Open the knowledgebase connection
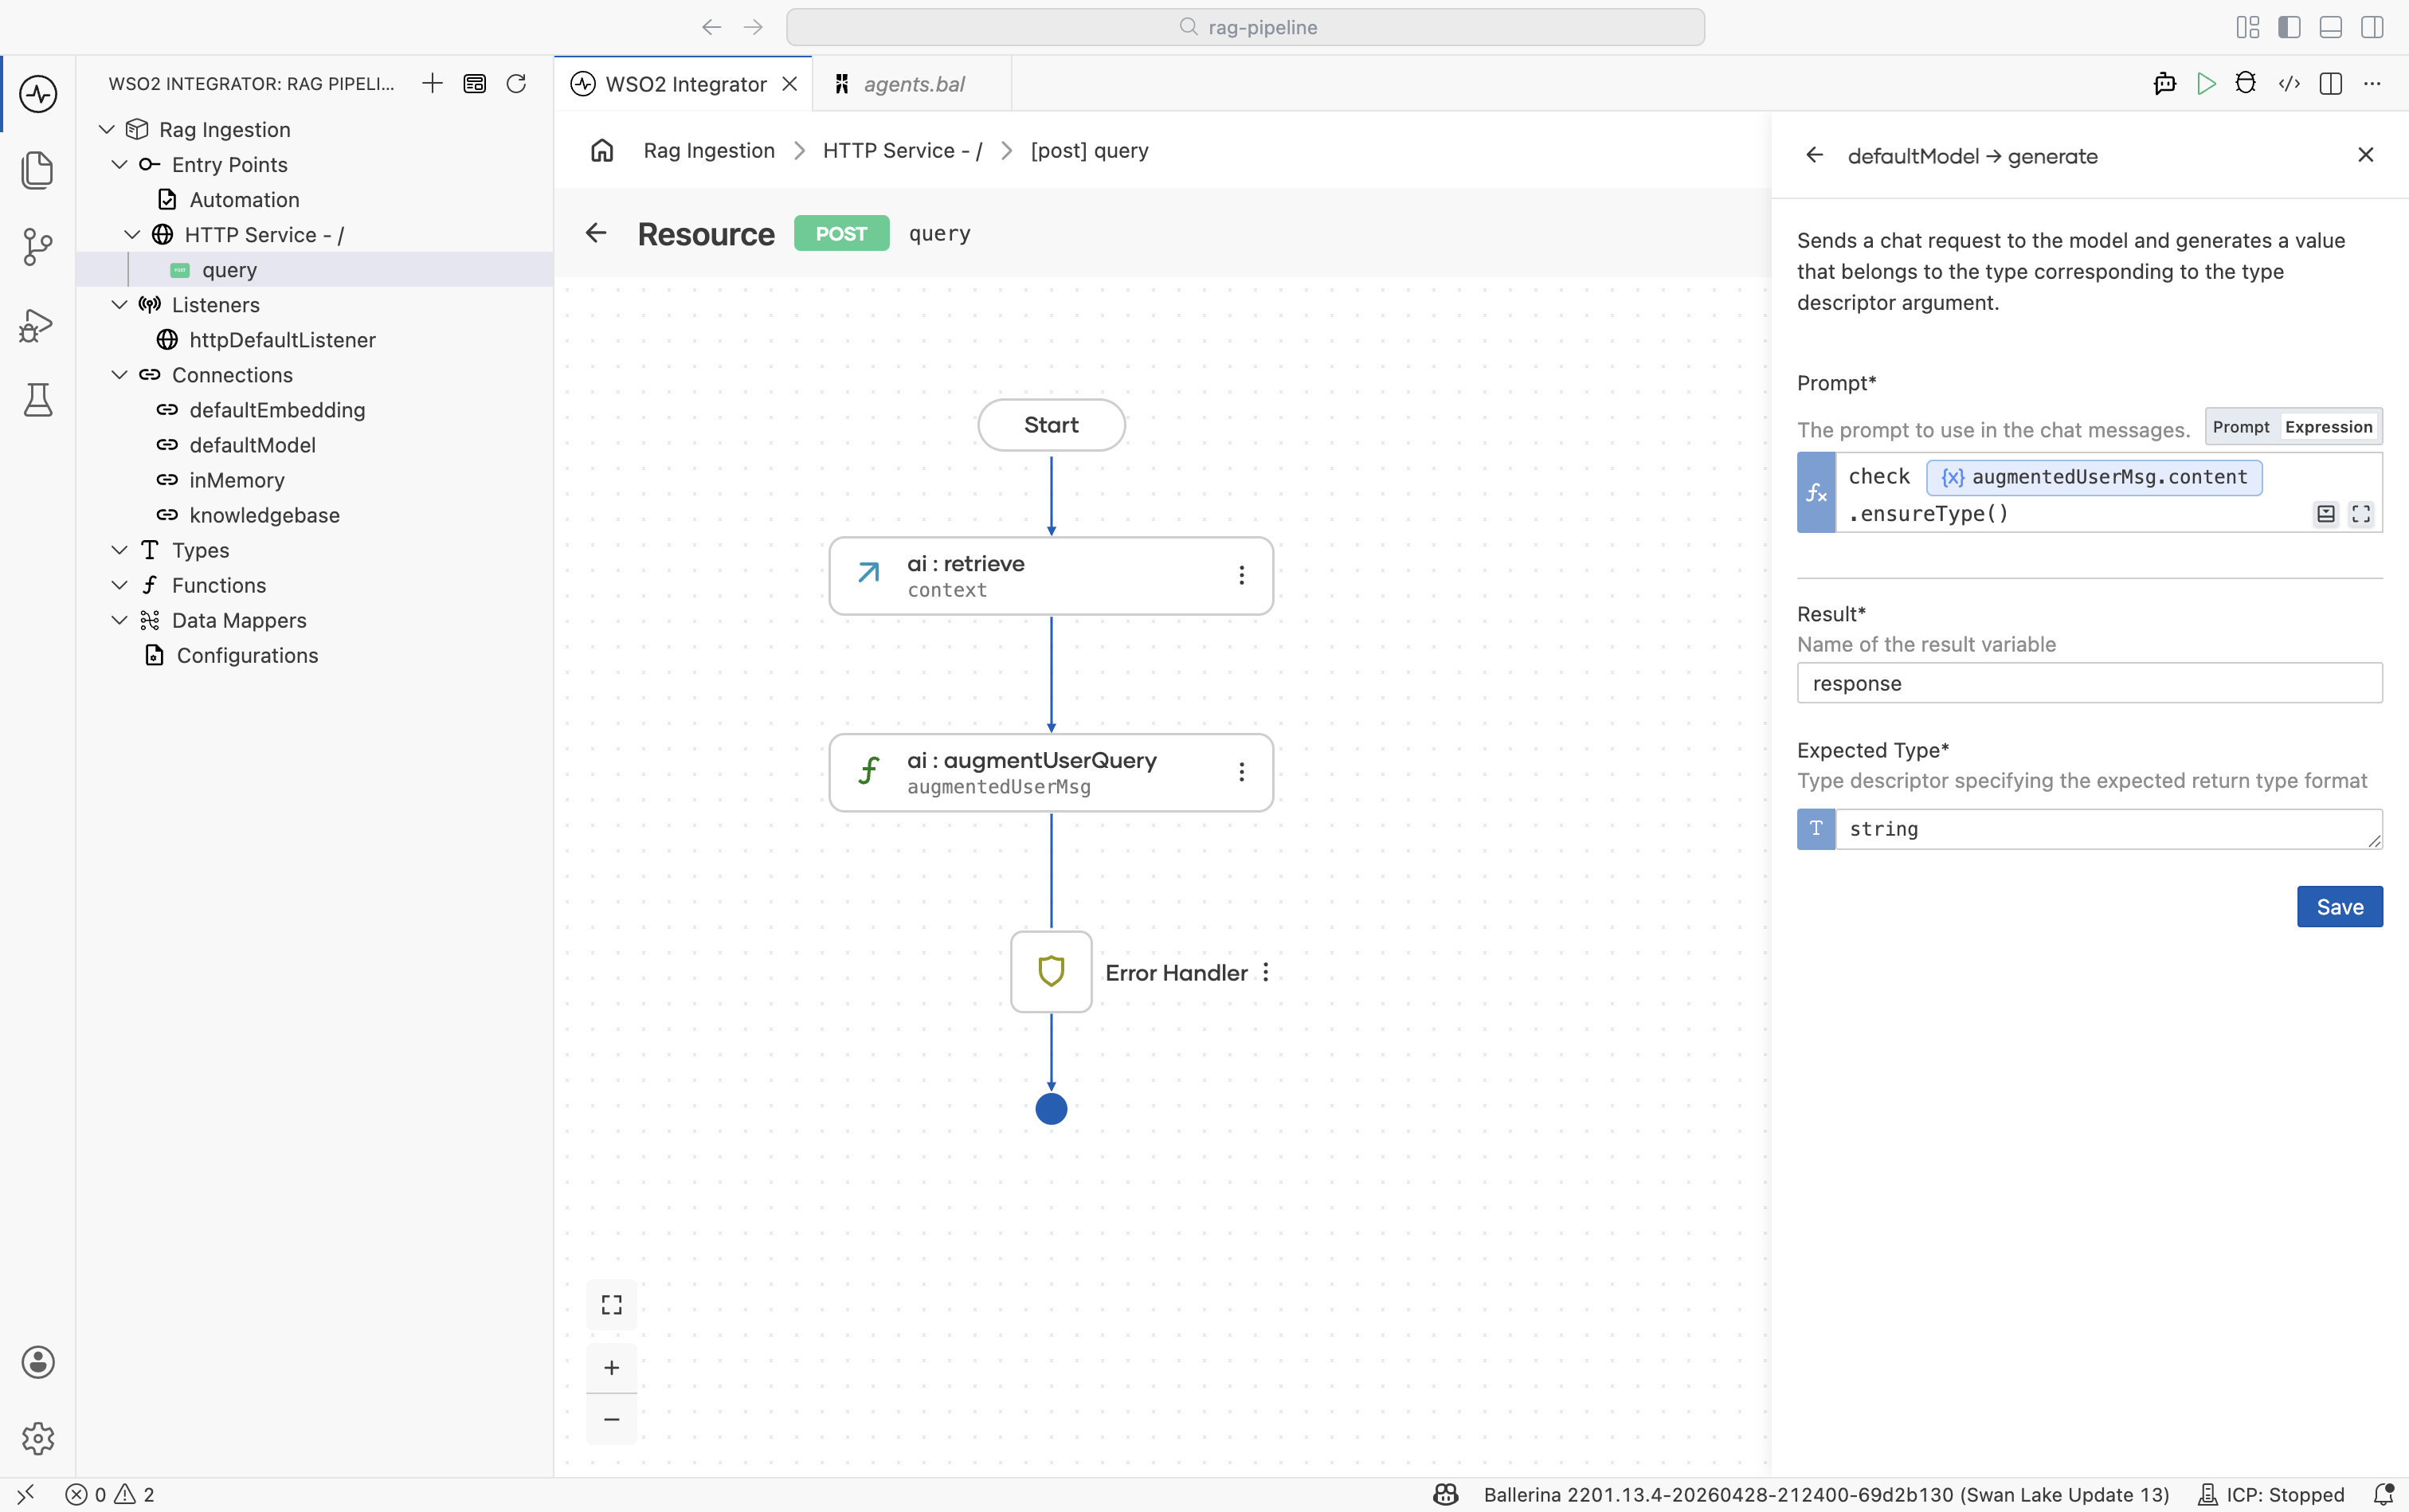Image resolution: width=2409 pixels, height=1512 pixels. (314, 515)
